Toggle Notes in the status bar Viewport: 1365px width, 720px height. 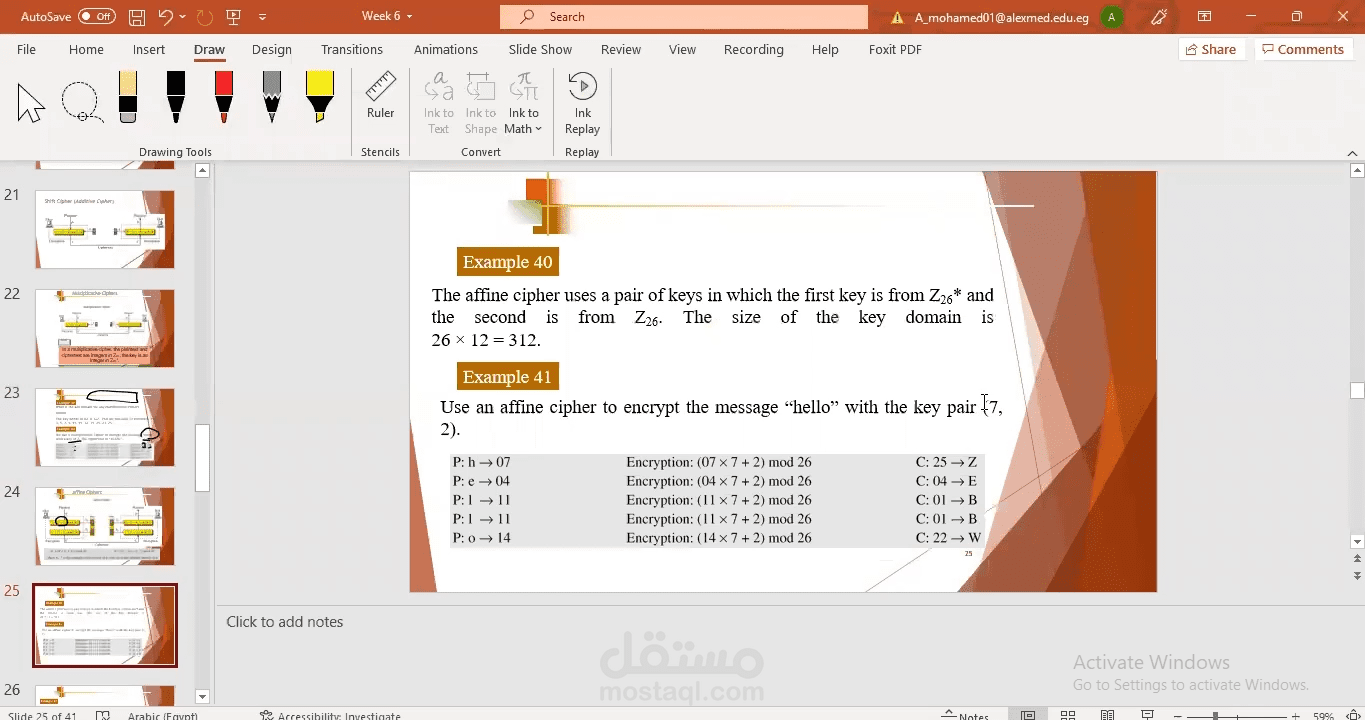(x=966, y=715)
